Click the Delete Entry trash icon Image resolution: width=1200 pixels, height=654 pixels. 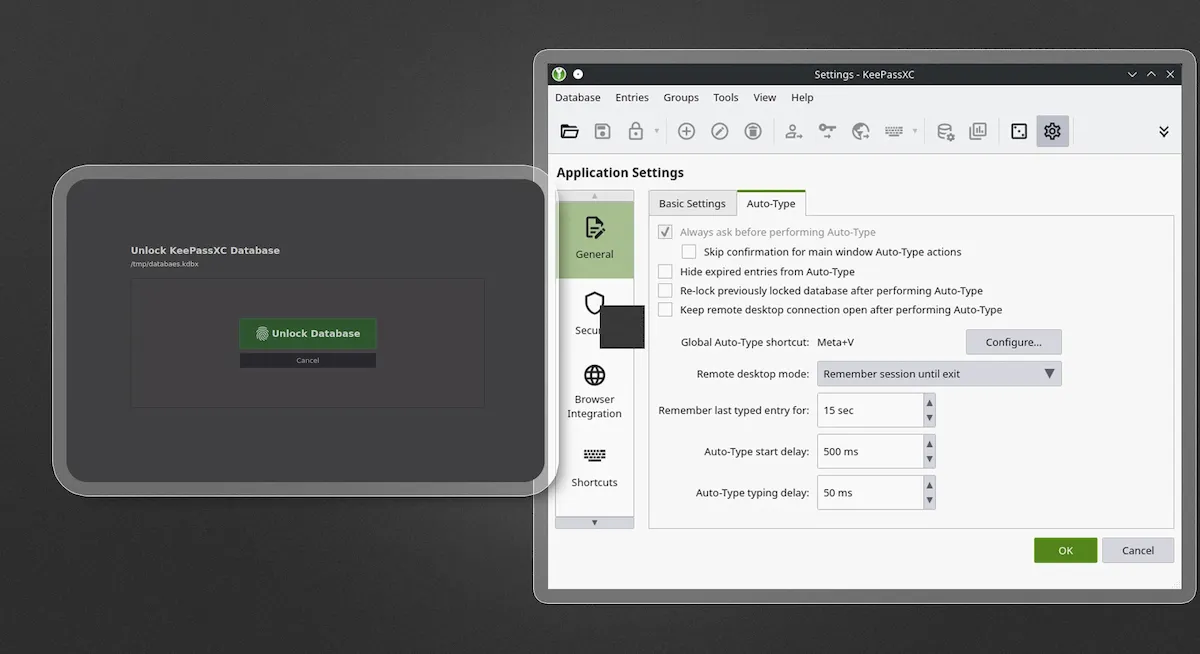[753, 131]
